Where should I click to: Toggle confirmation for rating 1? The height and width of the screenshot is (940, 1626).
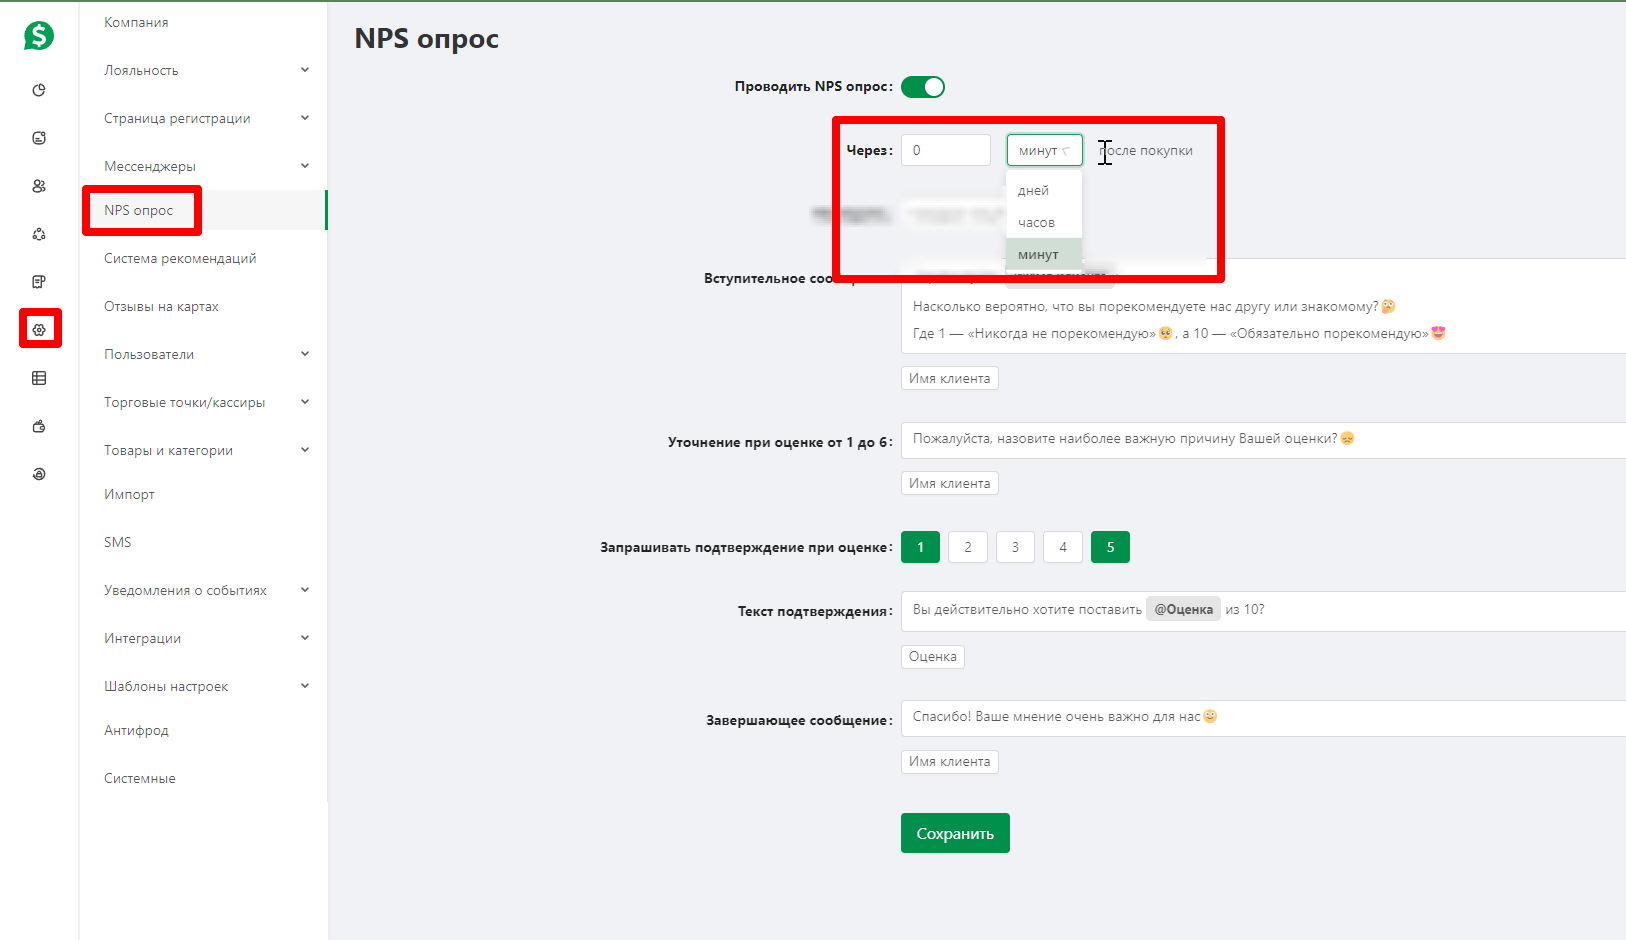(920, 547)
